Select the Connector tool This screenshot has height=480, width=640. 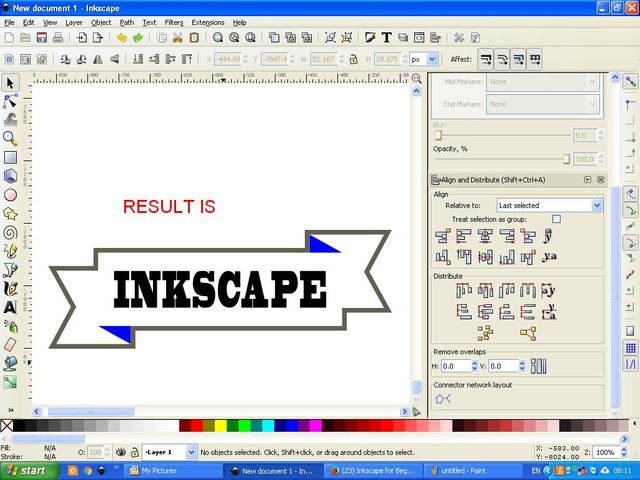(10, 382)
